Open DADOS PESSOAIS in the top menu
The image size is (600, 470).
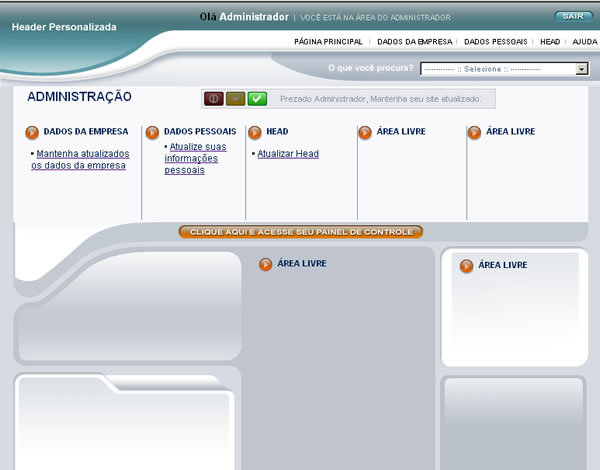[496, 42]
